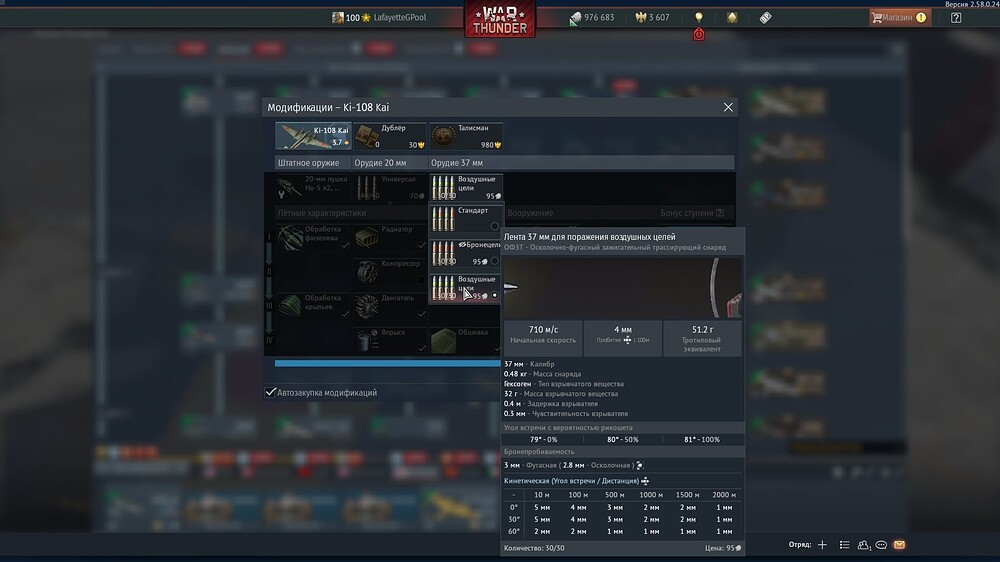Screen dimensions: 1000x562
Task: Collapse the 37 mm Воздушные цели belt dropdown
Action: click(466, 188)
